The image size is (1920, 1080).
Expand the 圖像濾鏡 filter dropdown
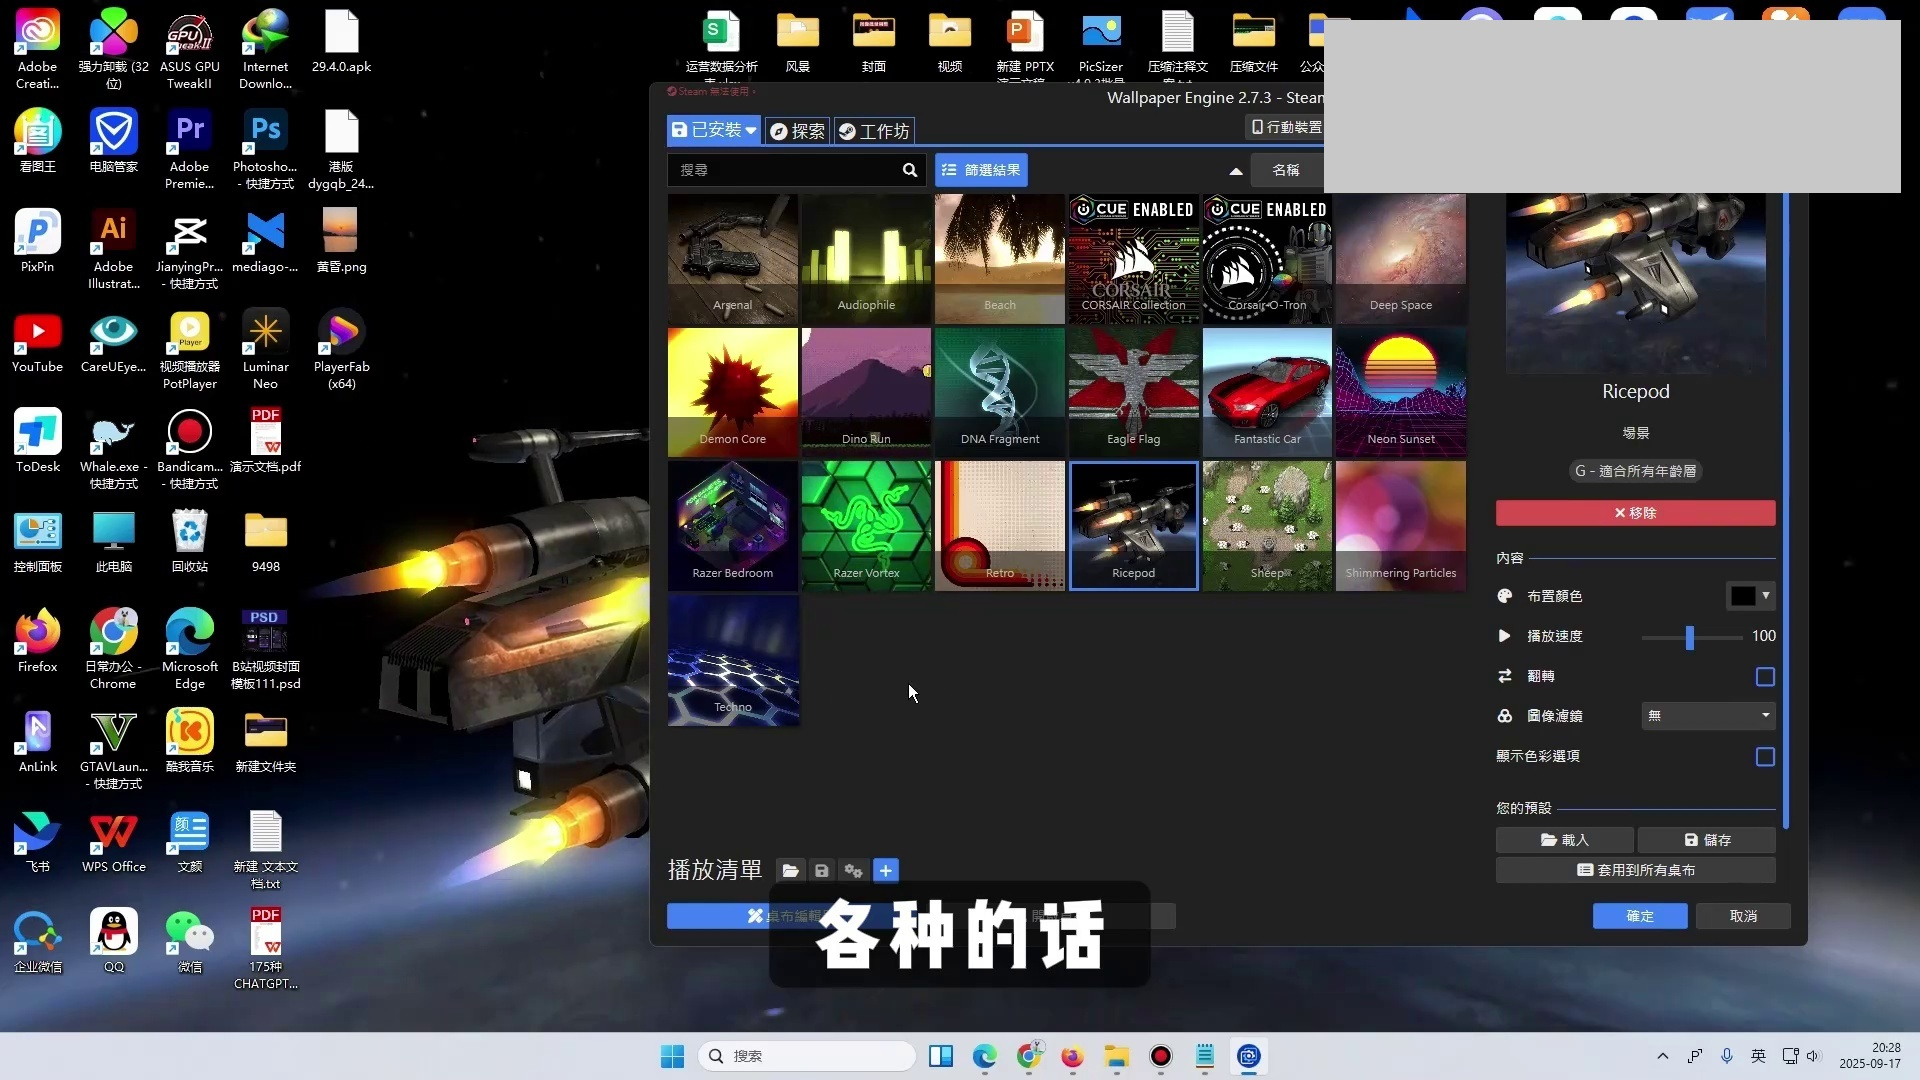coord(1708,716)
